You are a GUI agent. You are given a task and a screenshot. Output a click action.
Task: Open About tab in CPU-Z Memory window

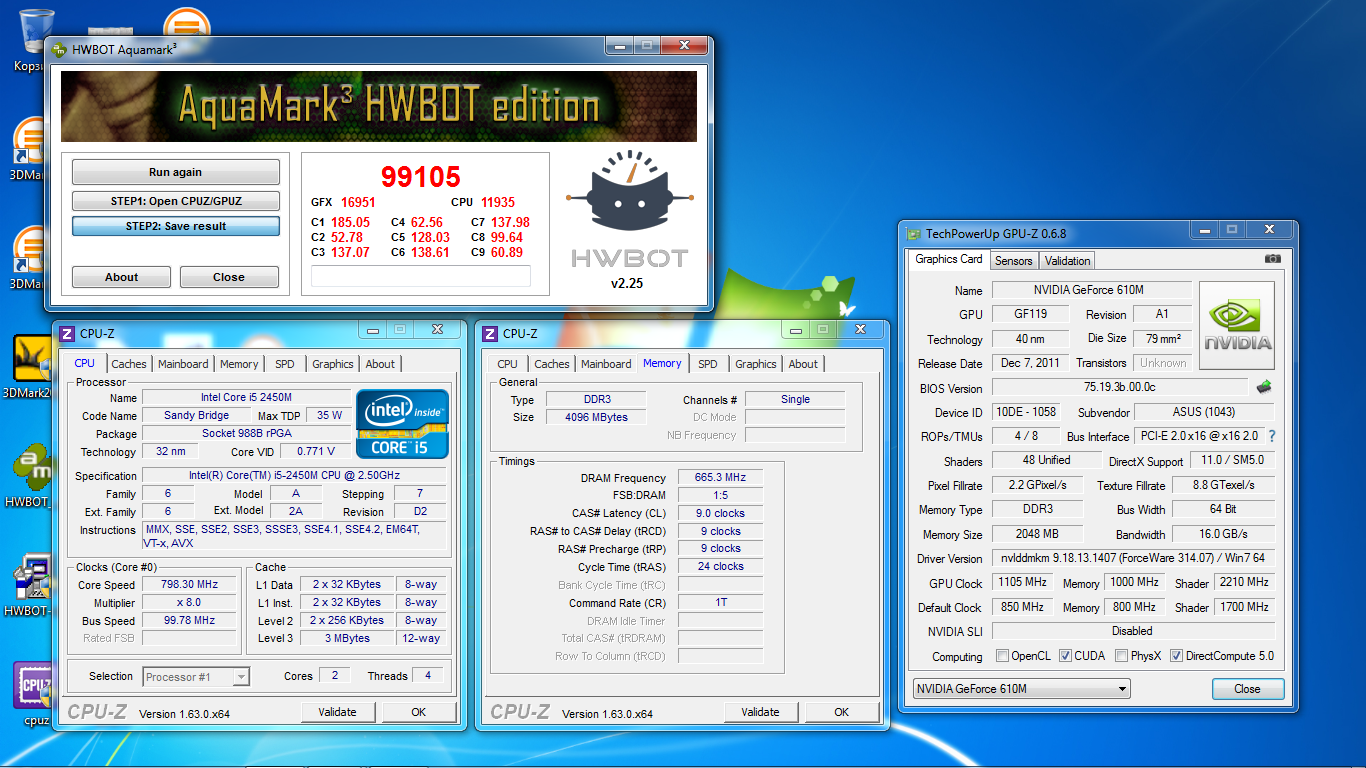pos(803,364)
